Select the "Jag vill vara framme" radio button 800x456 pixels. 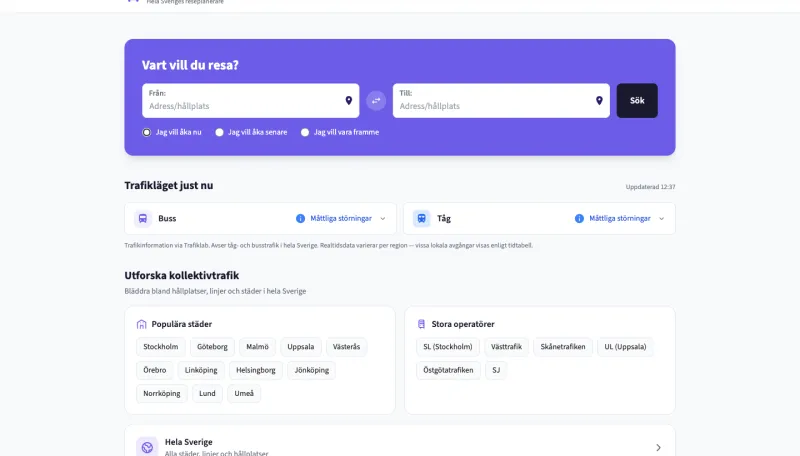pyautogui.click(x=305, y=132)
